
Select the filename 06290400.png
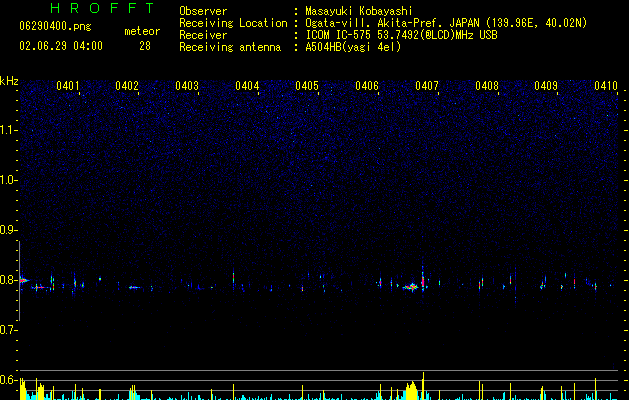[55, 27]
